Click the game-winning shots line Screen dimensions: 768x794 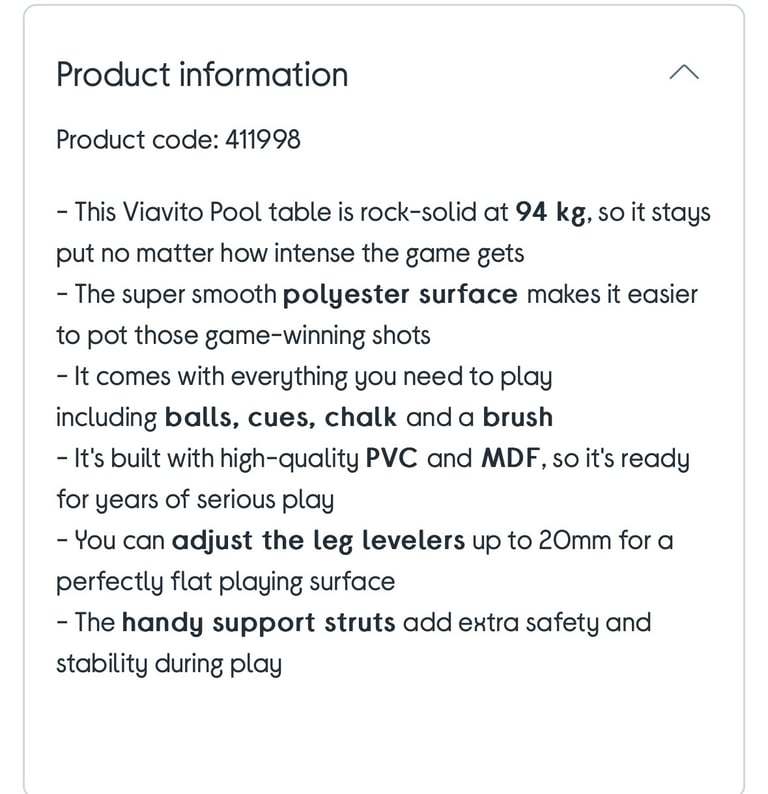pos(243,336)
